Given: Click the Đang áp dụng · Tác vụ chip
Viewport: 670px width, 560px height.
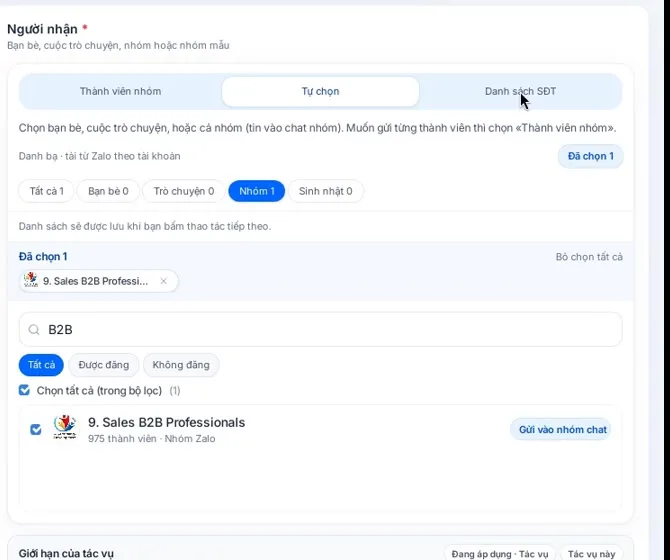Looking at the screenshot, I should [x=500, y=554].
